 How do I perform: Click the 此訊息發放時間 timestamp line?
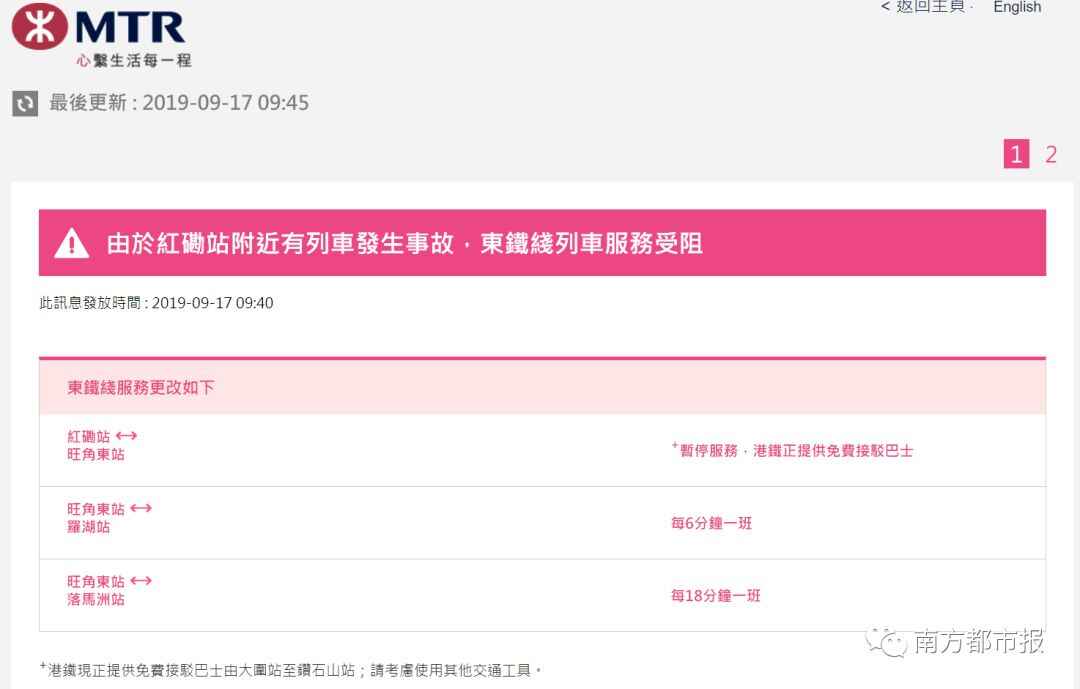tap(156, 303)
